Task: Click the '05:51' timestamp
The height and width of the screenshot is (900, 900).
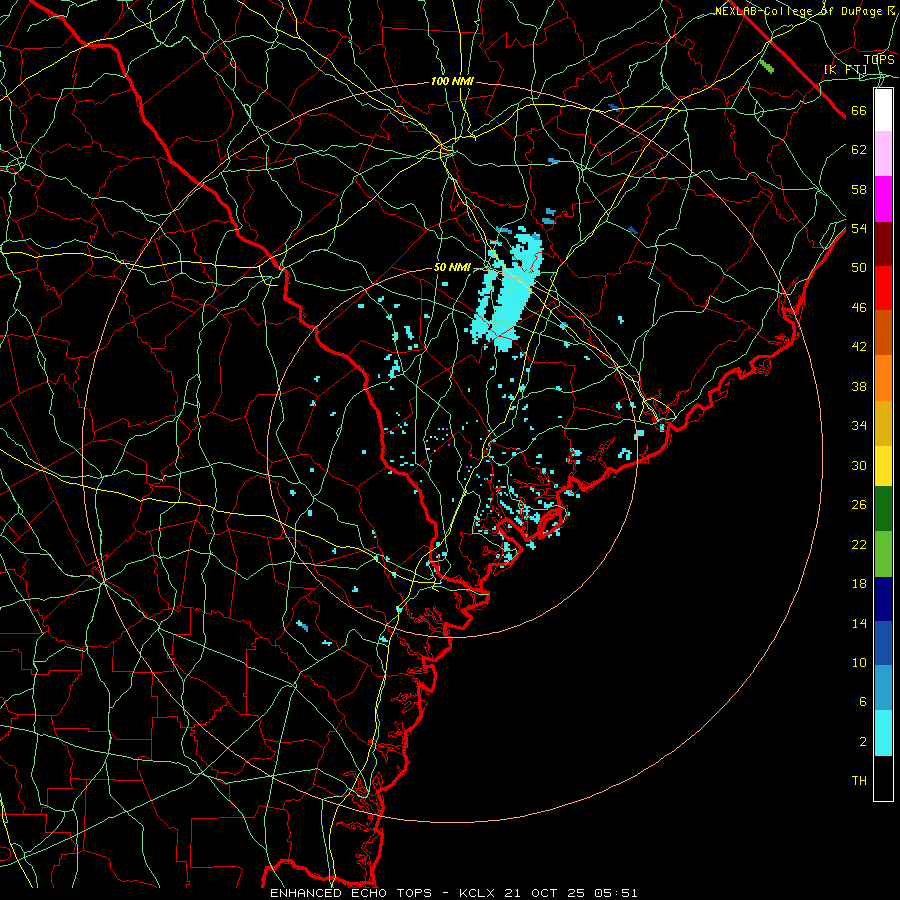Action: [x=616, y=893]
